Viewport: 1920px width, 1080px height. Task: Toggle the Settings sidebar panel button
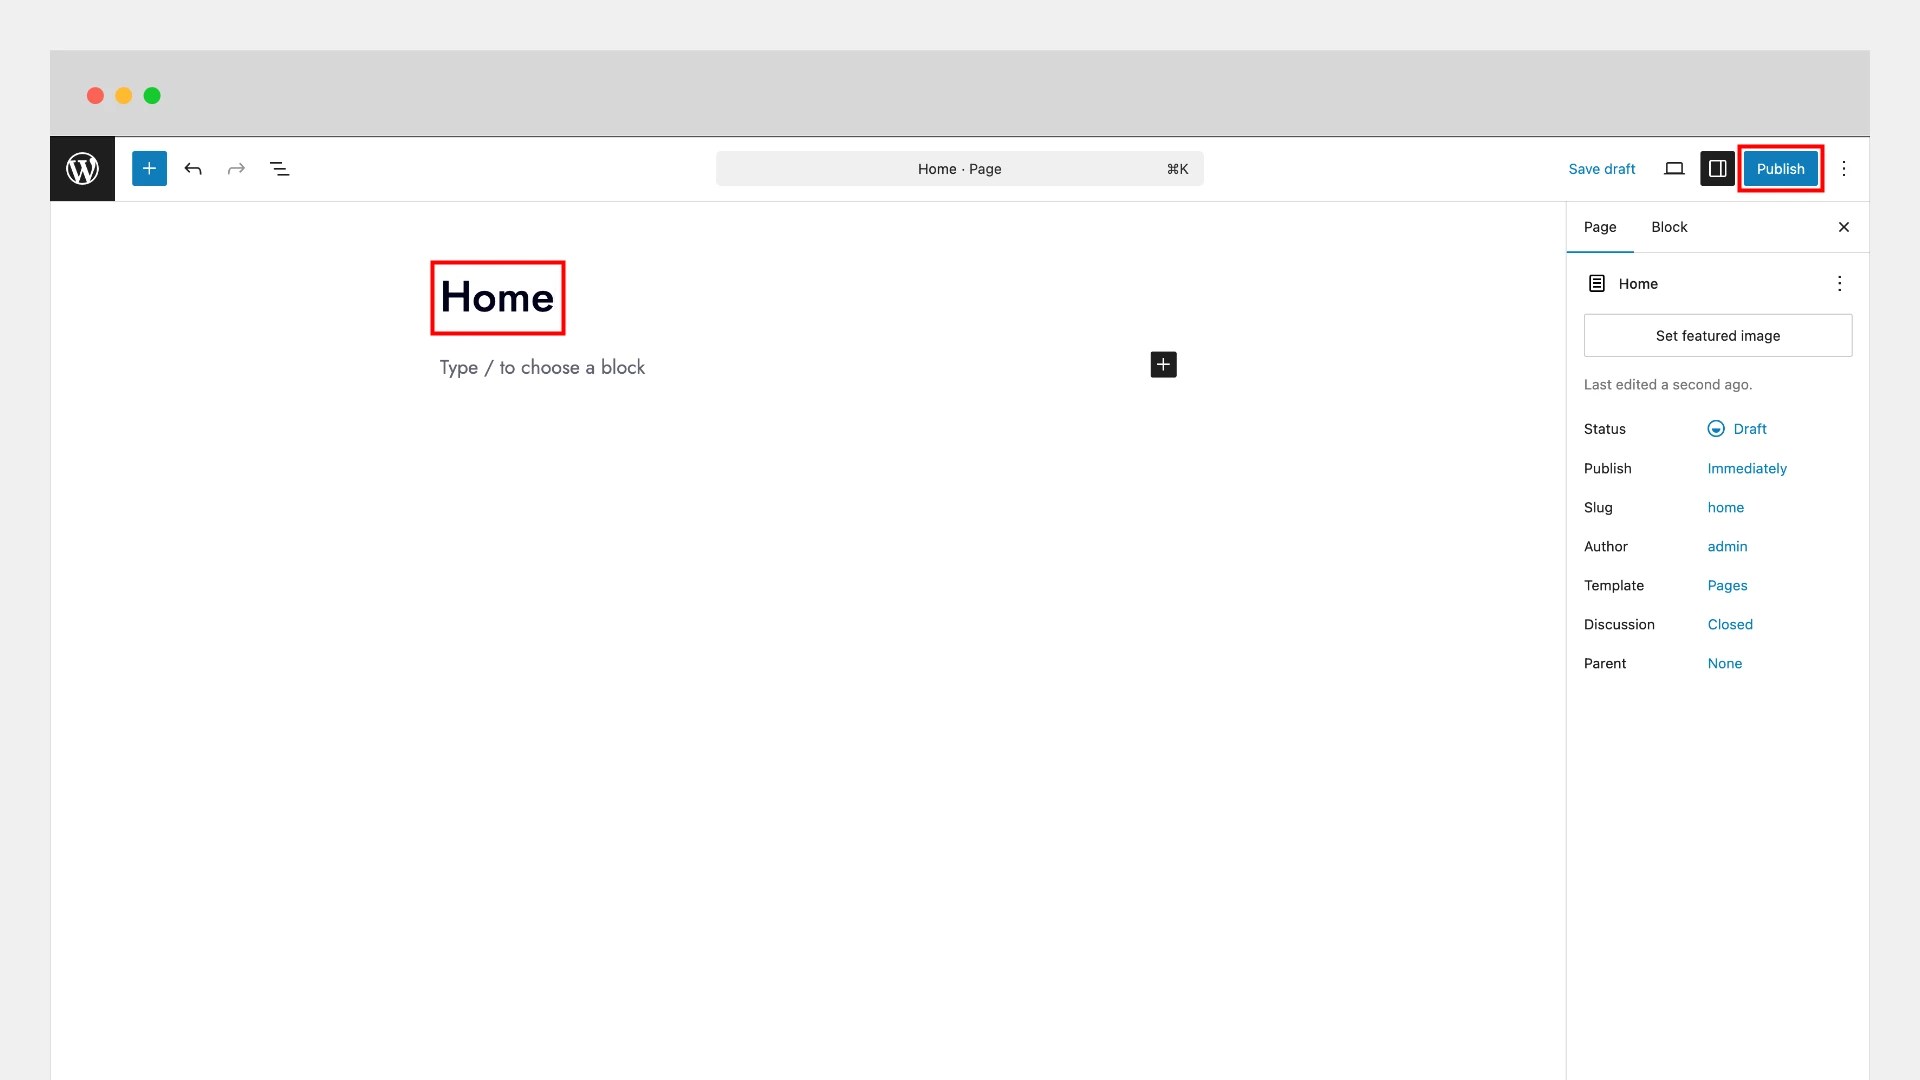(1717, 169)
